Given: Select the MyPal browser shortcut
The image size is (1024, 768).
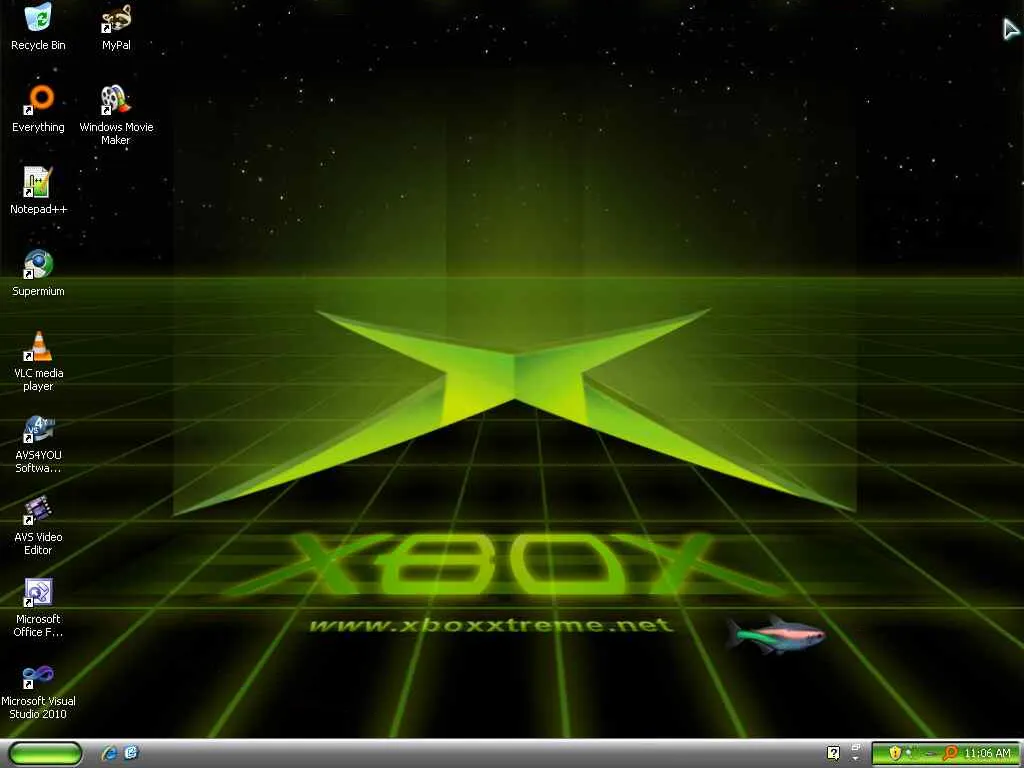Looking at the screenshot, I should coord(116,27).
